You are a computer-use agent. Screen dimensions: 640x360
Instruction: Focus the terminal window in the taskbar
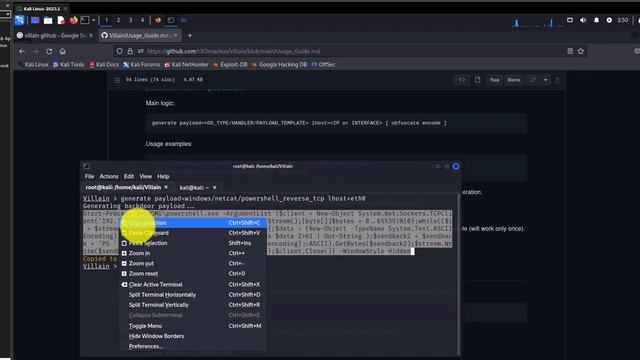click(171, 20)
